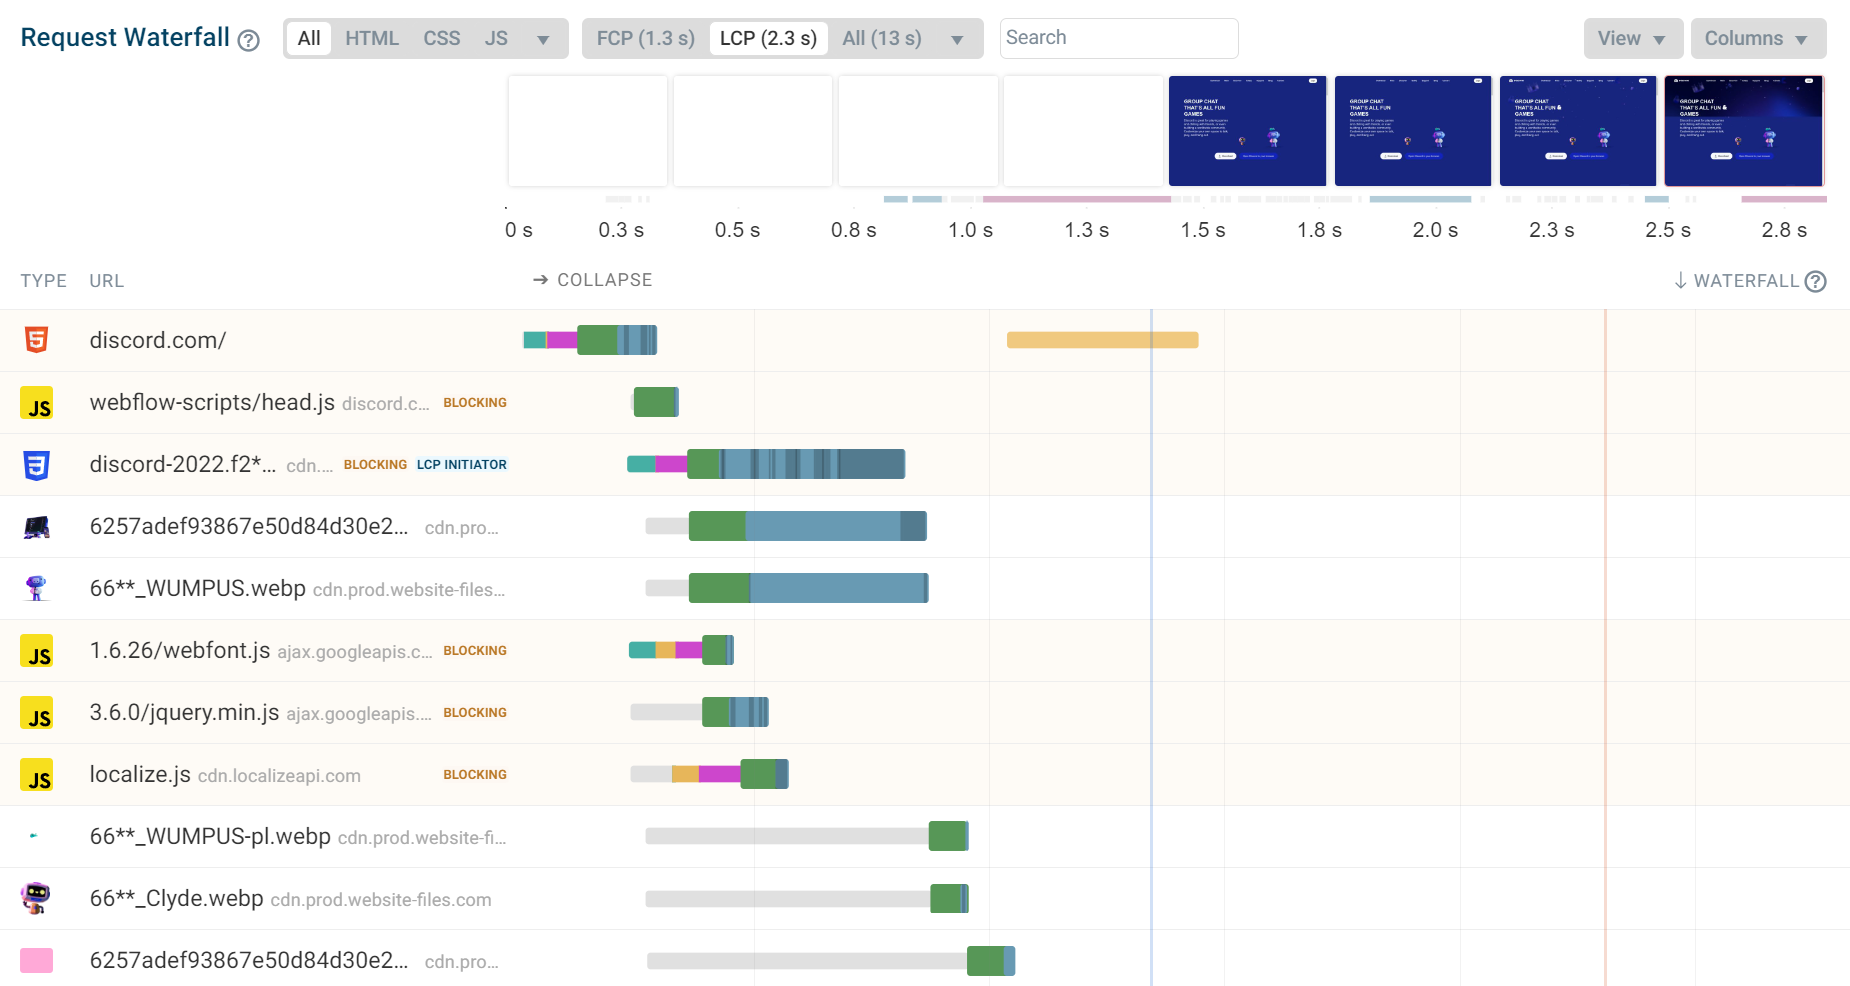Click the discord.com/ waterfall timing bar
This screenshot has height=986, width=1850.
[x=590, y=340]
